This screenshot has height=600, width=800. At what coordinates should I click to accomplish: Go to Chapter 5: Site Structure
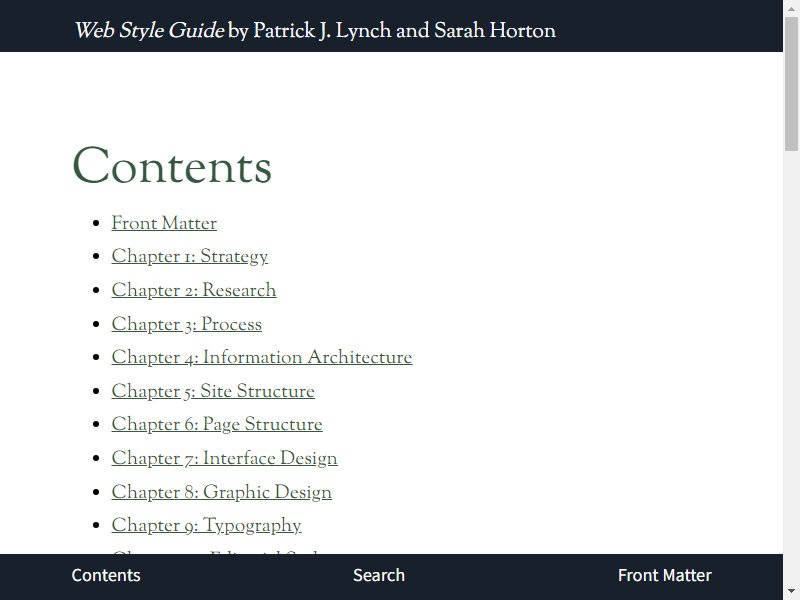pyautogui.click(x=213, y=391)
